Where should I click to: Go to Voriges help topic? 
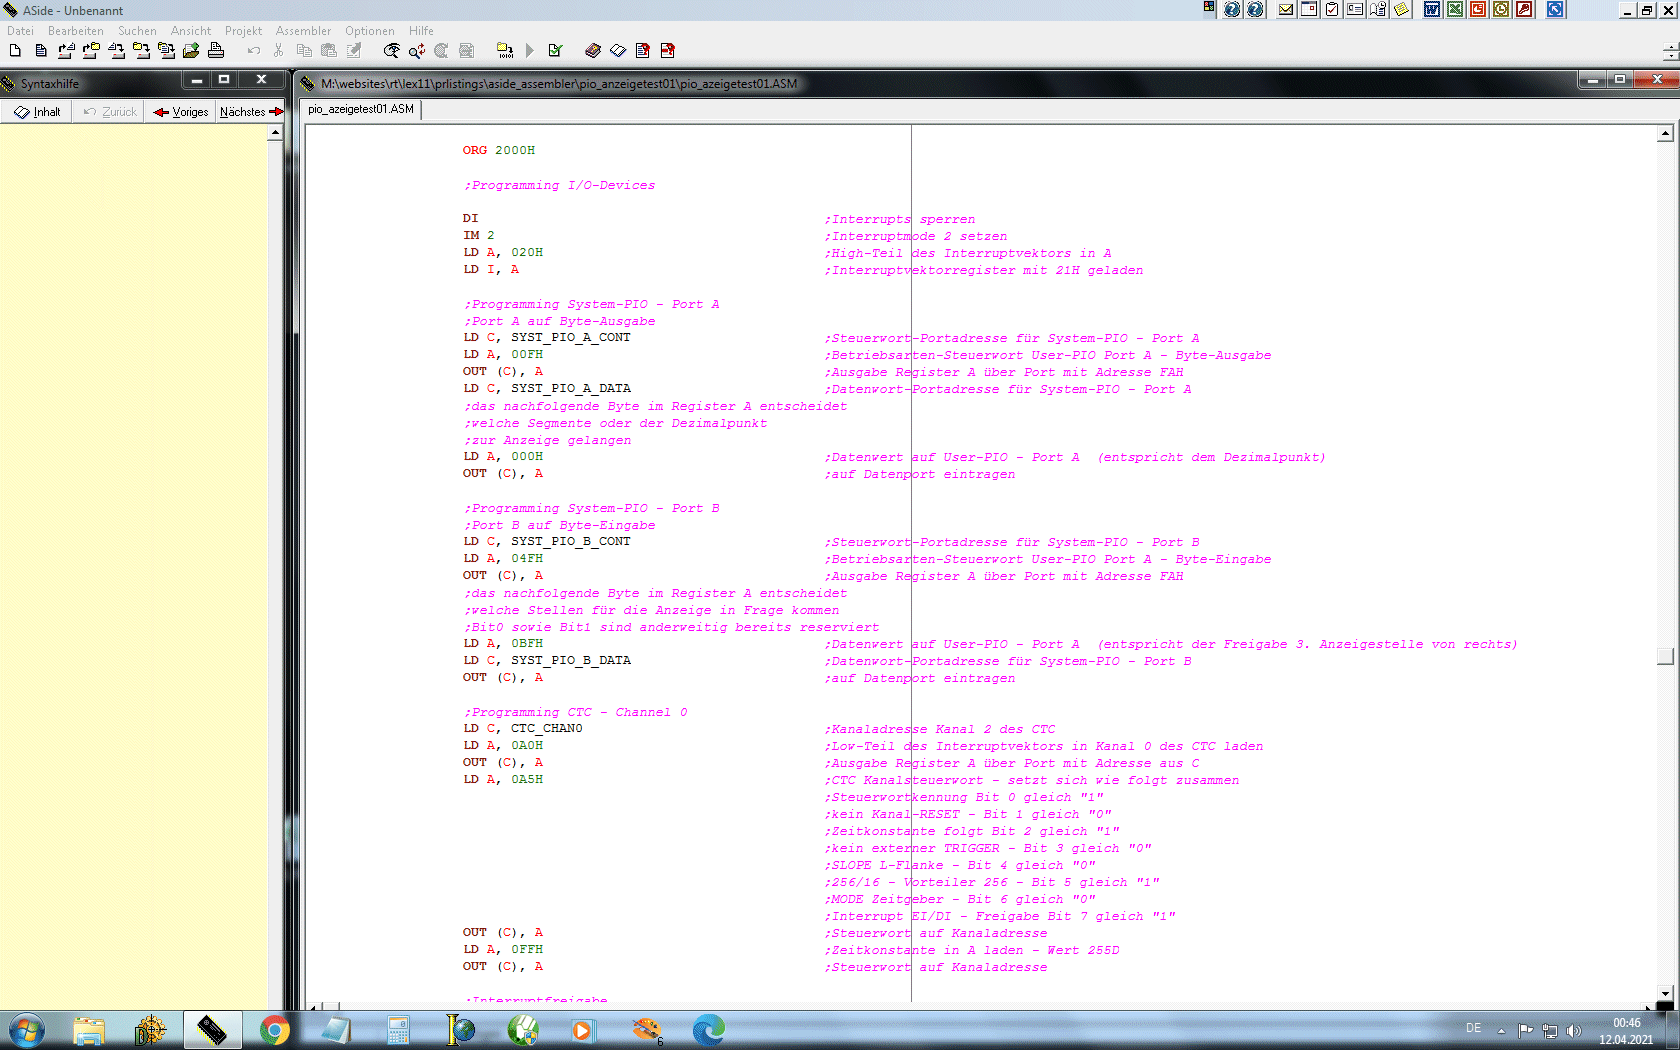click(181, 112)
